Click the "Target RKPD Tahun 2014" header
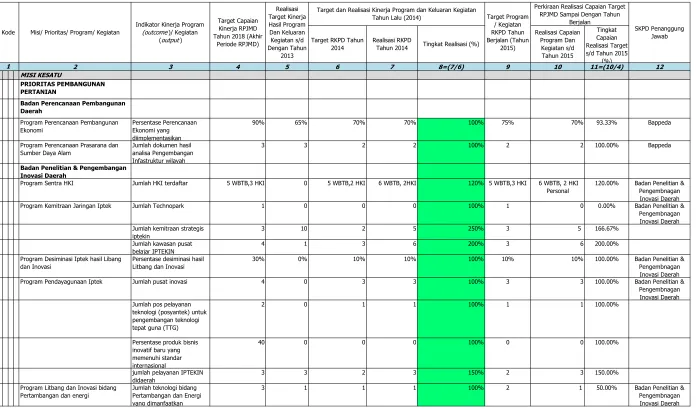Image resolution: width=697 pixels, height=409 pixels. (337, 44)
